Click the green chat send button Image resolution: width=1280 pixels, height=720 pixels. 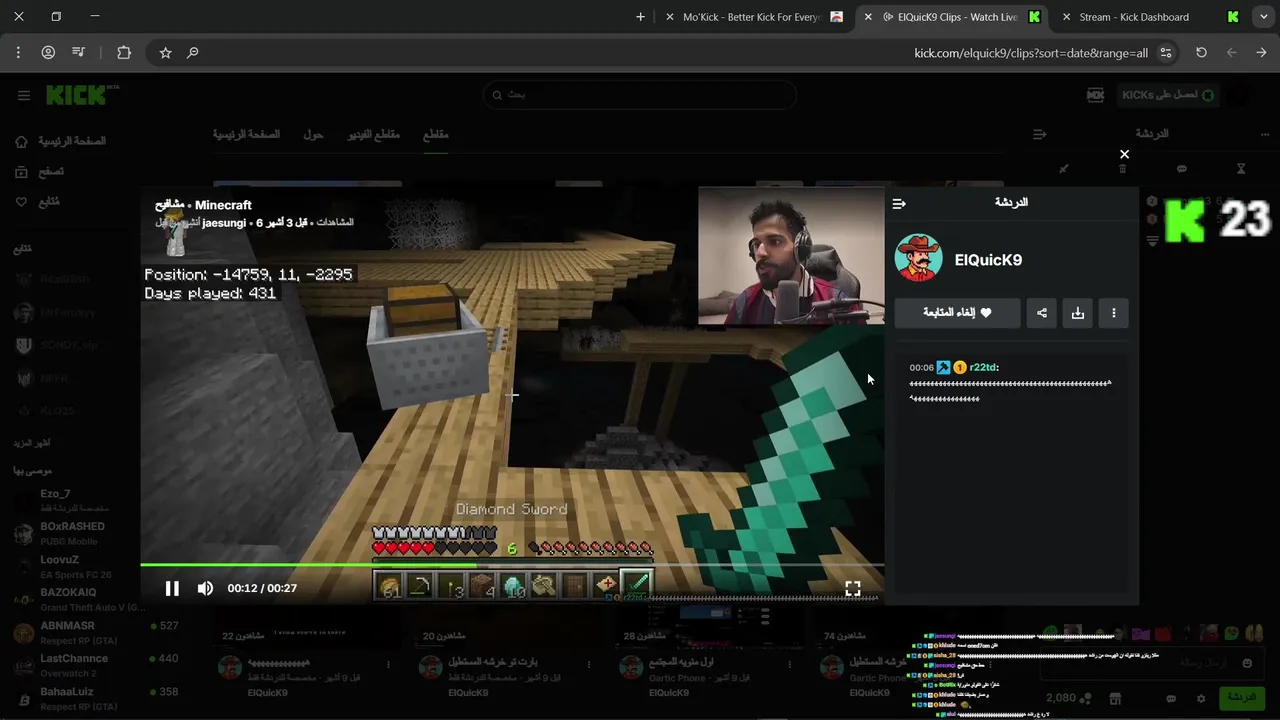click(1242, 697)
